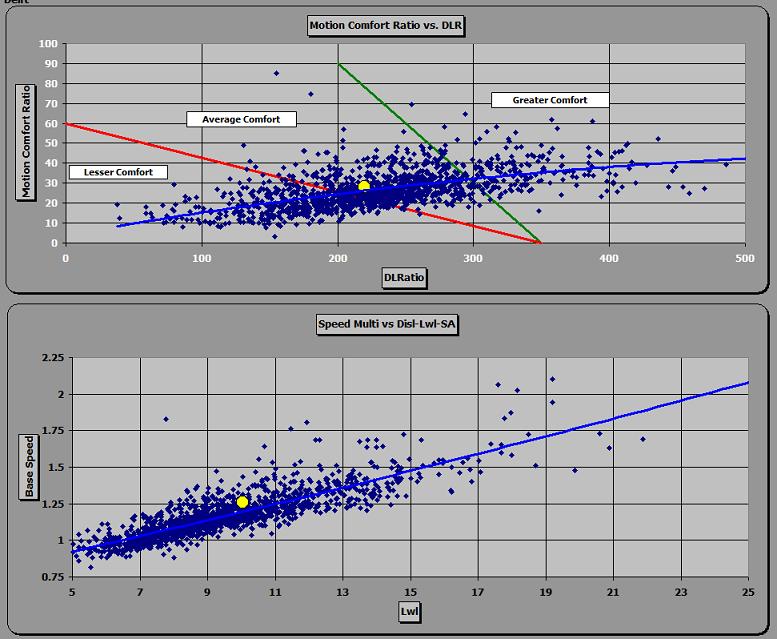Viewport: 777px width, 639px height.
Task: Select the 'Motion Comfort Ratio' vertical axis title
Action: pos(26,142)
